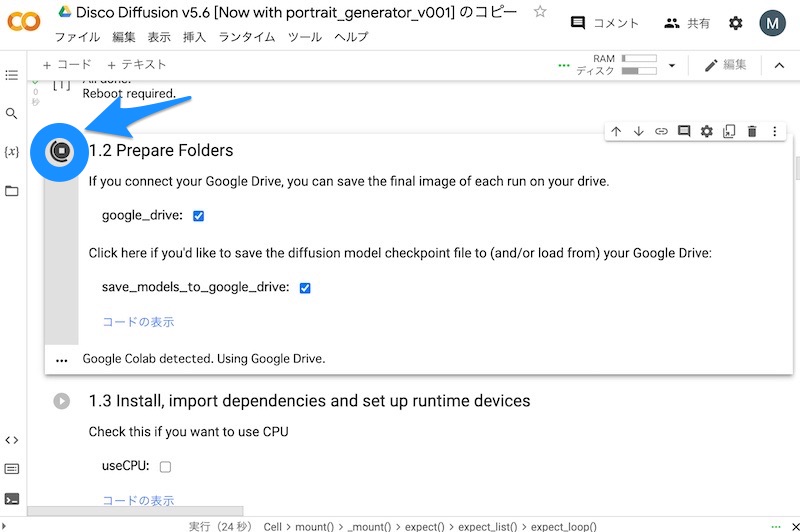
Task: Open the table of contents panel
Action: 11,75
